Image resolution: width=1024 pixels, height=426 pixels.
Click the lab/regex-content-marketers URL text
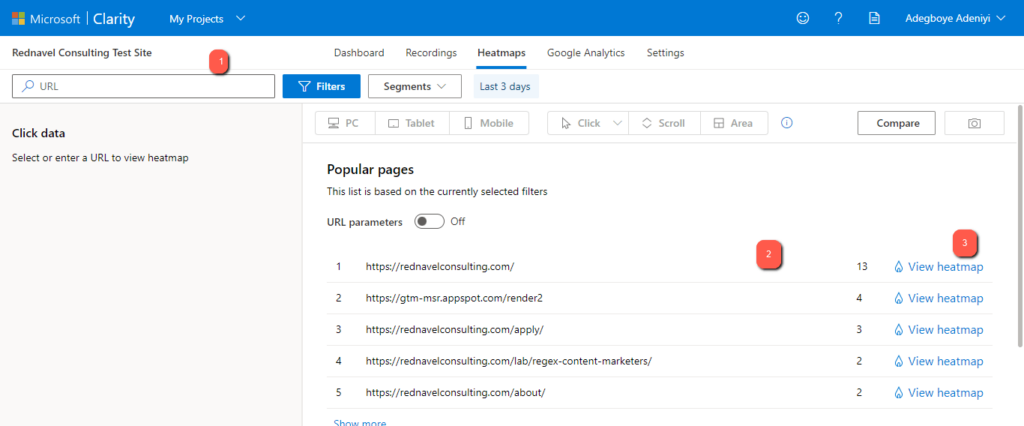pos(509,361)
